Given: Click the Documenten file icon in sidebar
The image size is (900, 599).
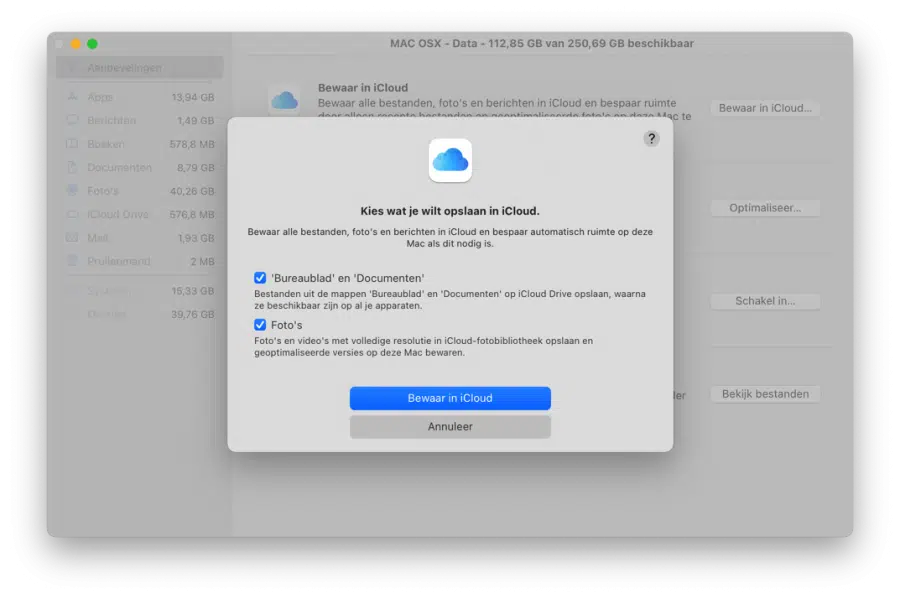Looking at the screenshot, I should pyautogui.click(x=72, y=167).
